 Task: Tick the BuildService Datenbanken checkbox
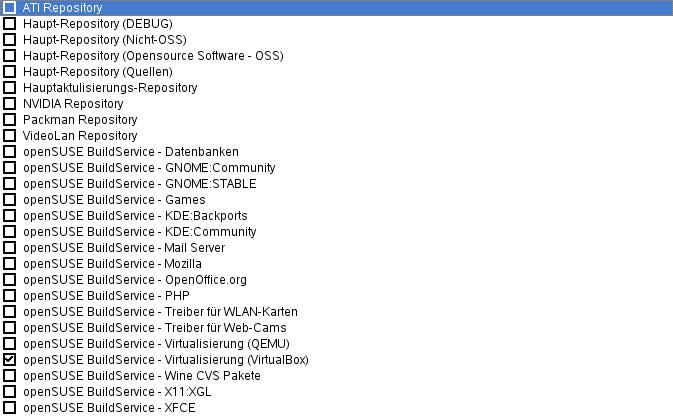(9, 151)
